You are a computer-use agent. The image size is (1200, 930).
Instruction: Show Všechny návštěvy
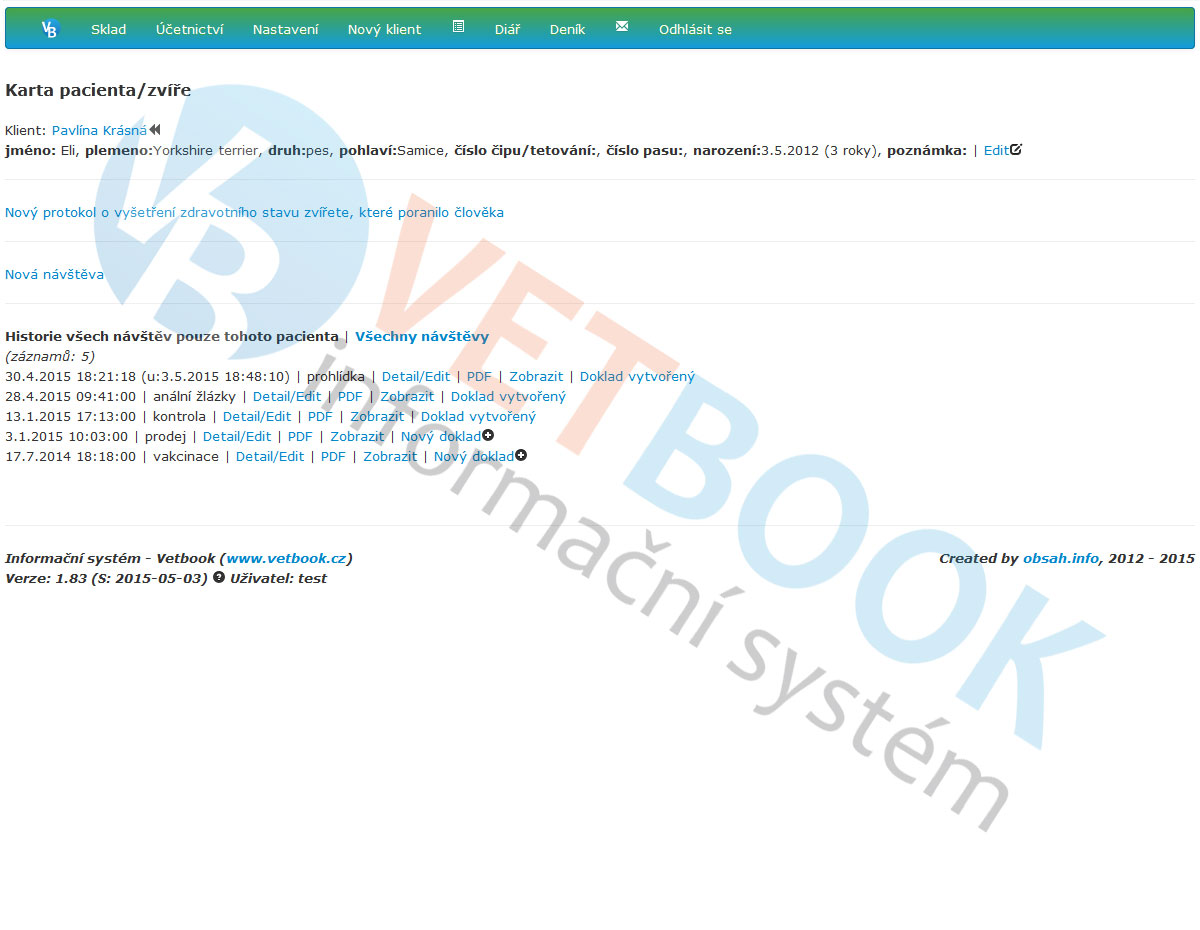point(422,336)
